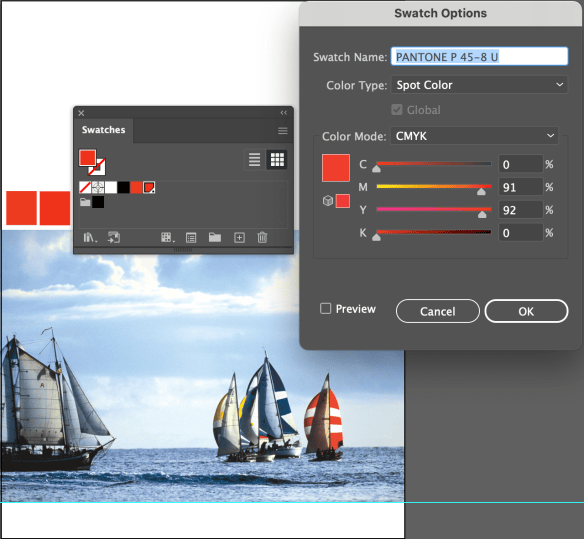Select the Registration swatch
The height and width of the screenshot is (539, 584).
[98, 187]
